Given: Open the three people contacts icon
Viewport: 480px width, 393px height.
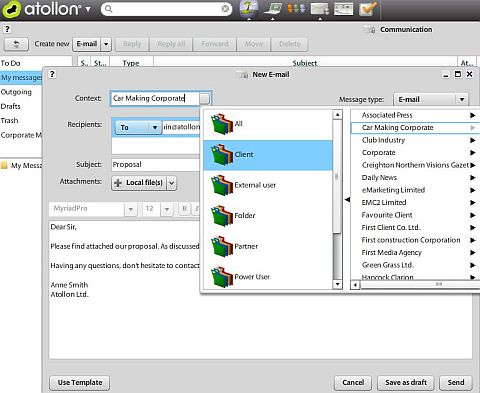Looking at the screenshot, I should click(296, 8).
